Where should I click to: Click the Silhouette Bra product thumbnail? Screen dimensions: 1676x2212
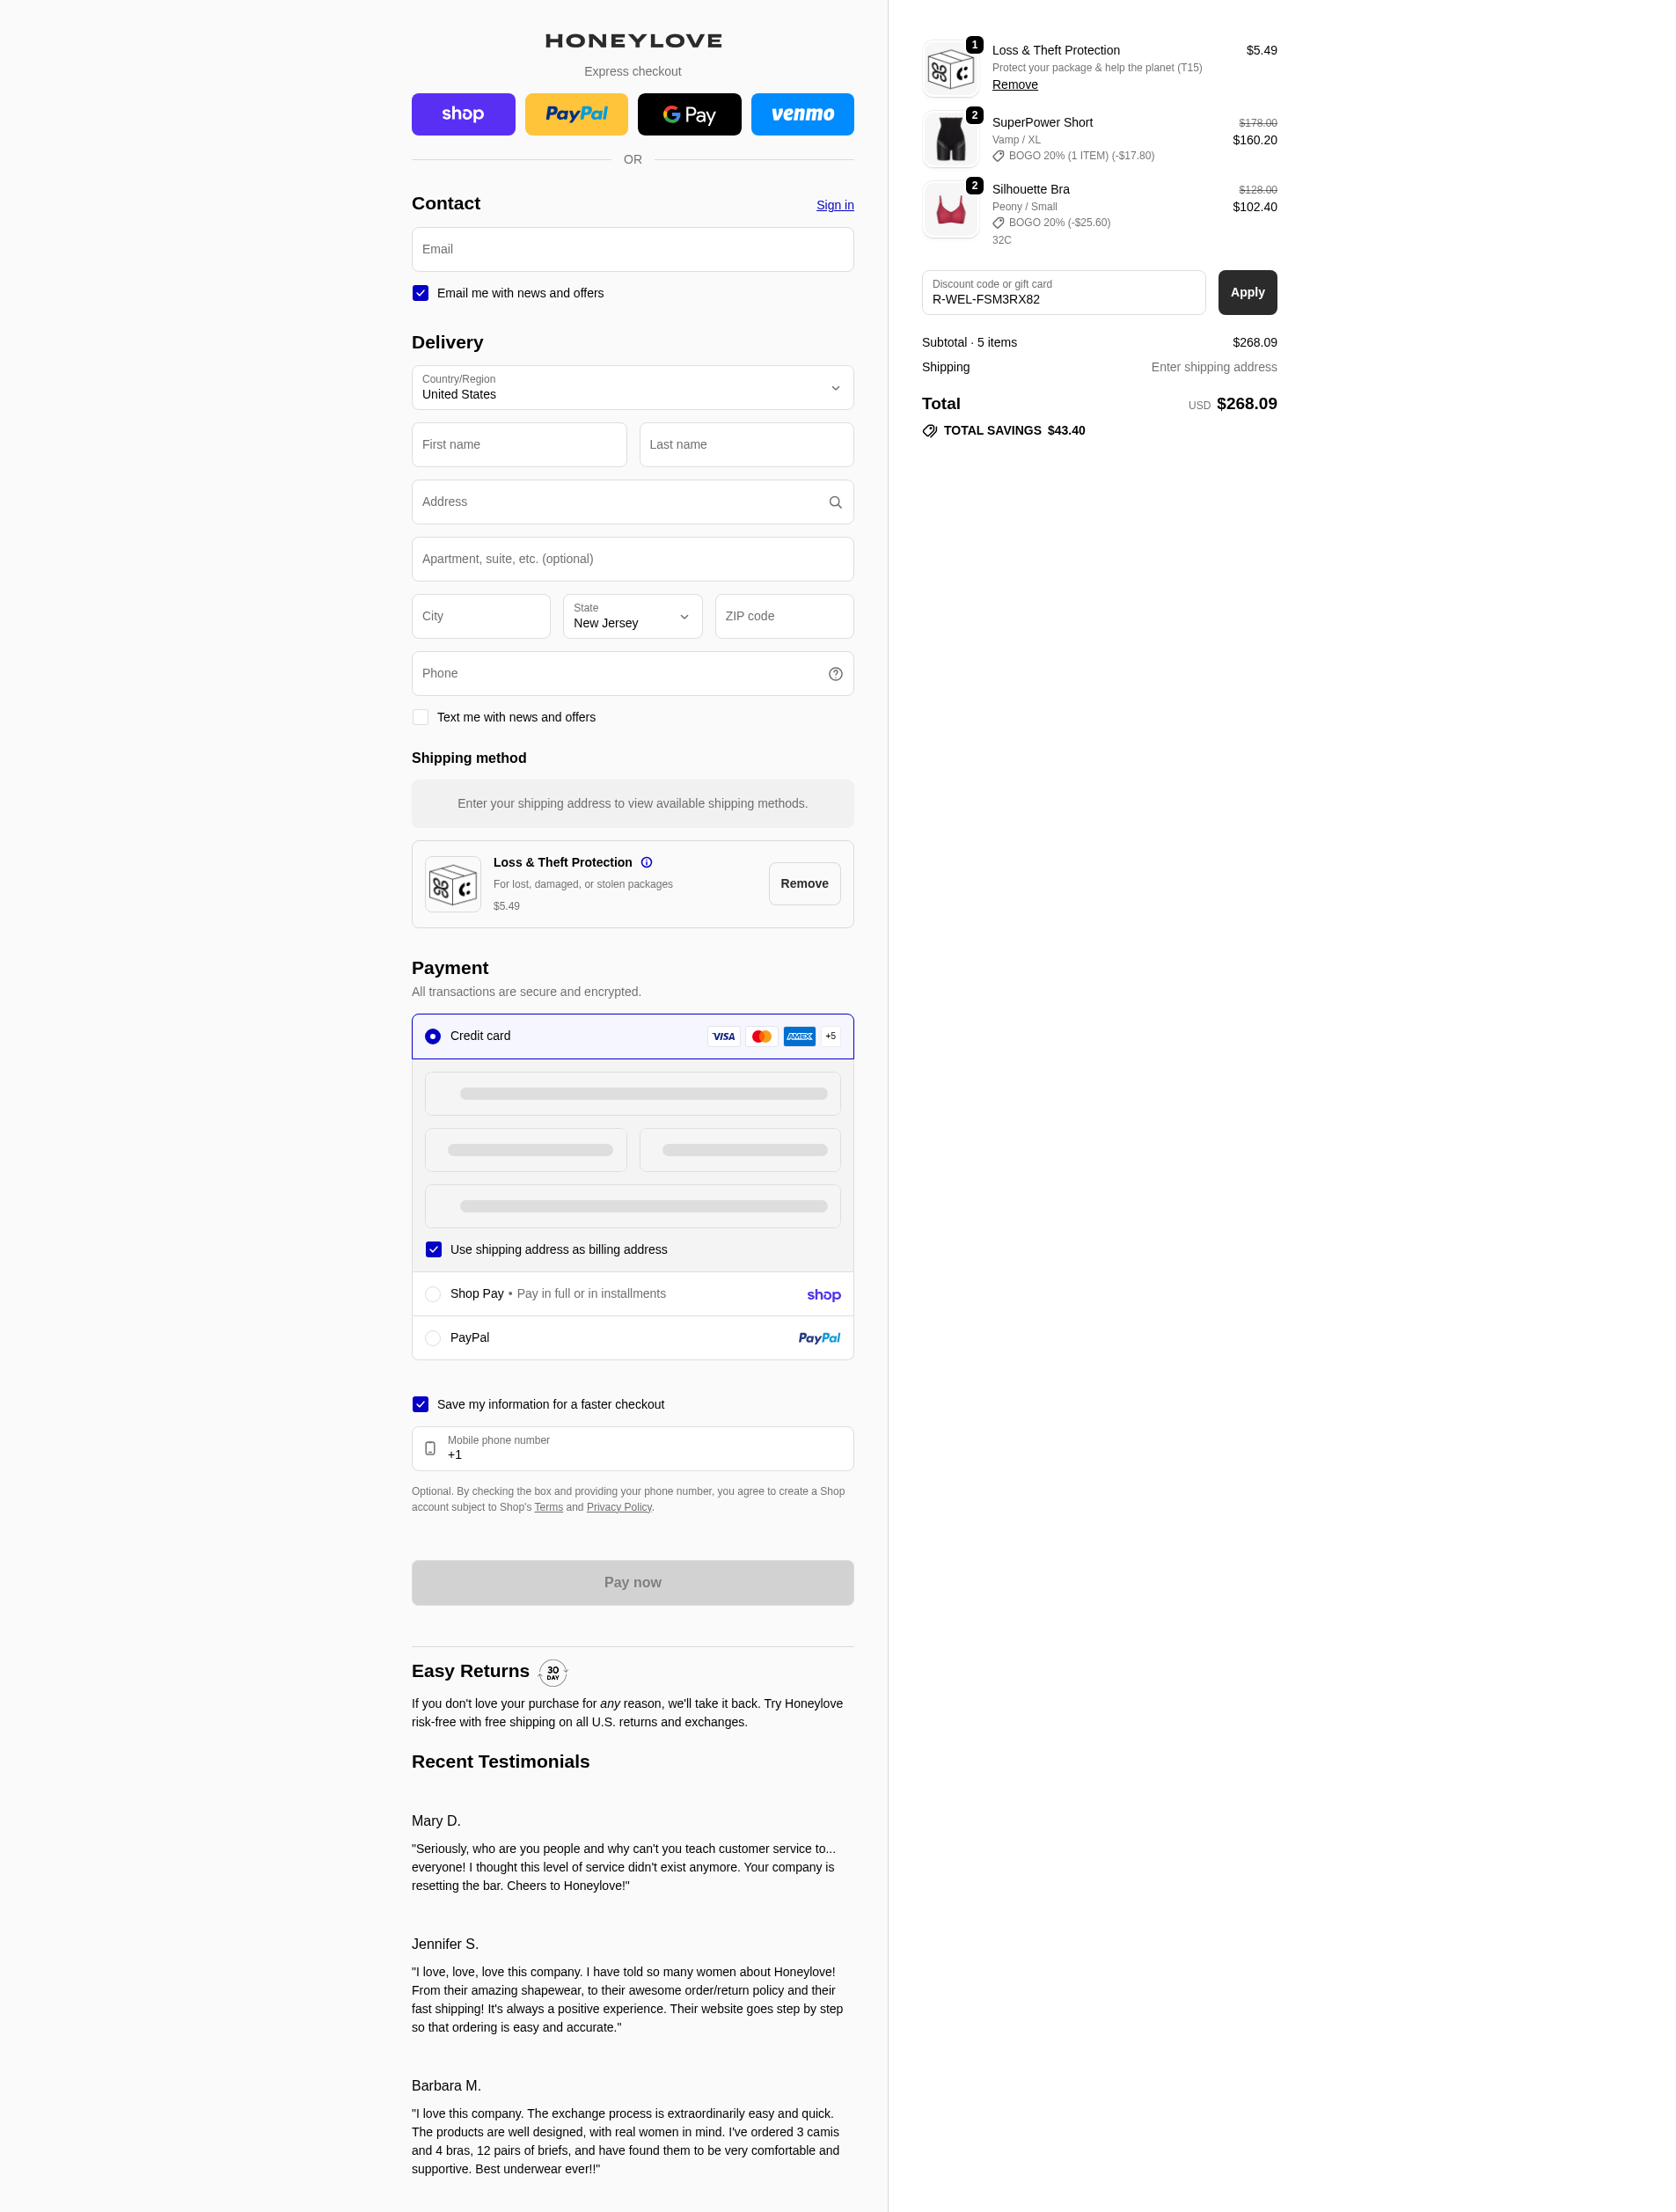click(x=950, y=210)
